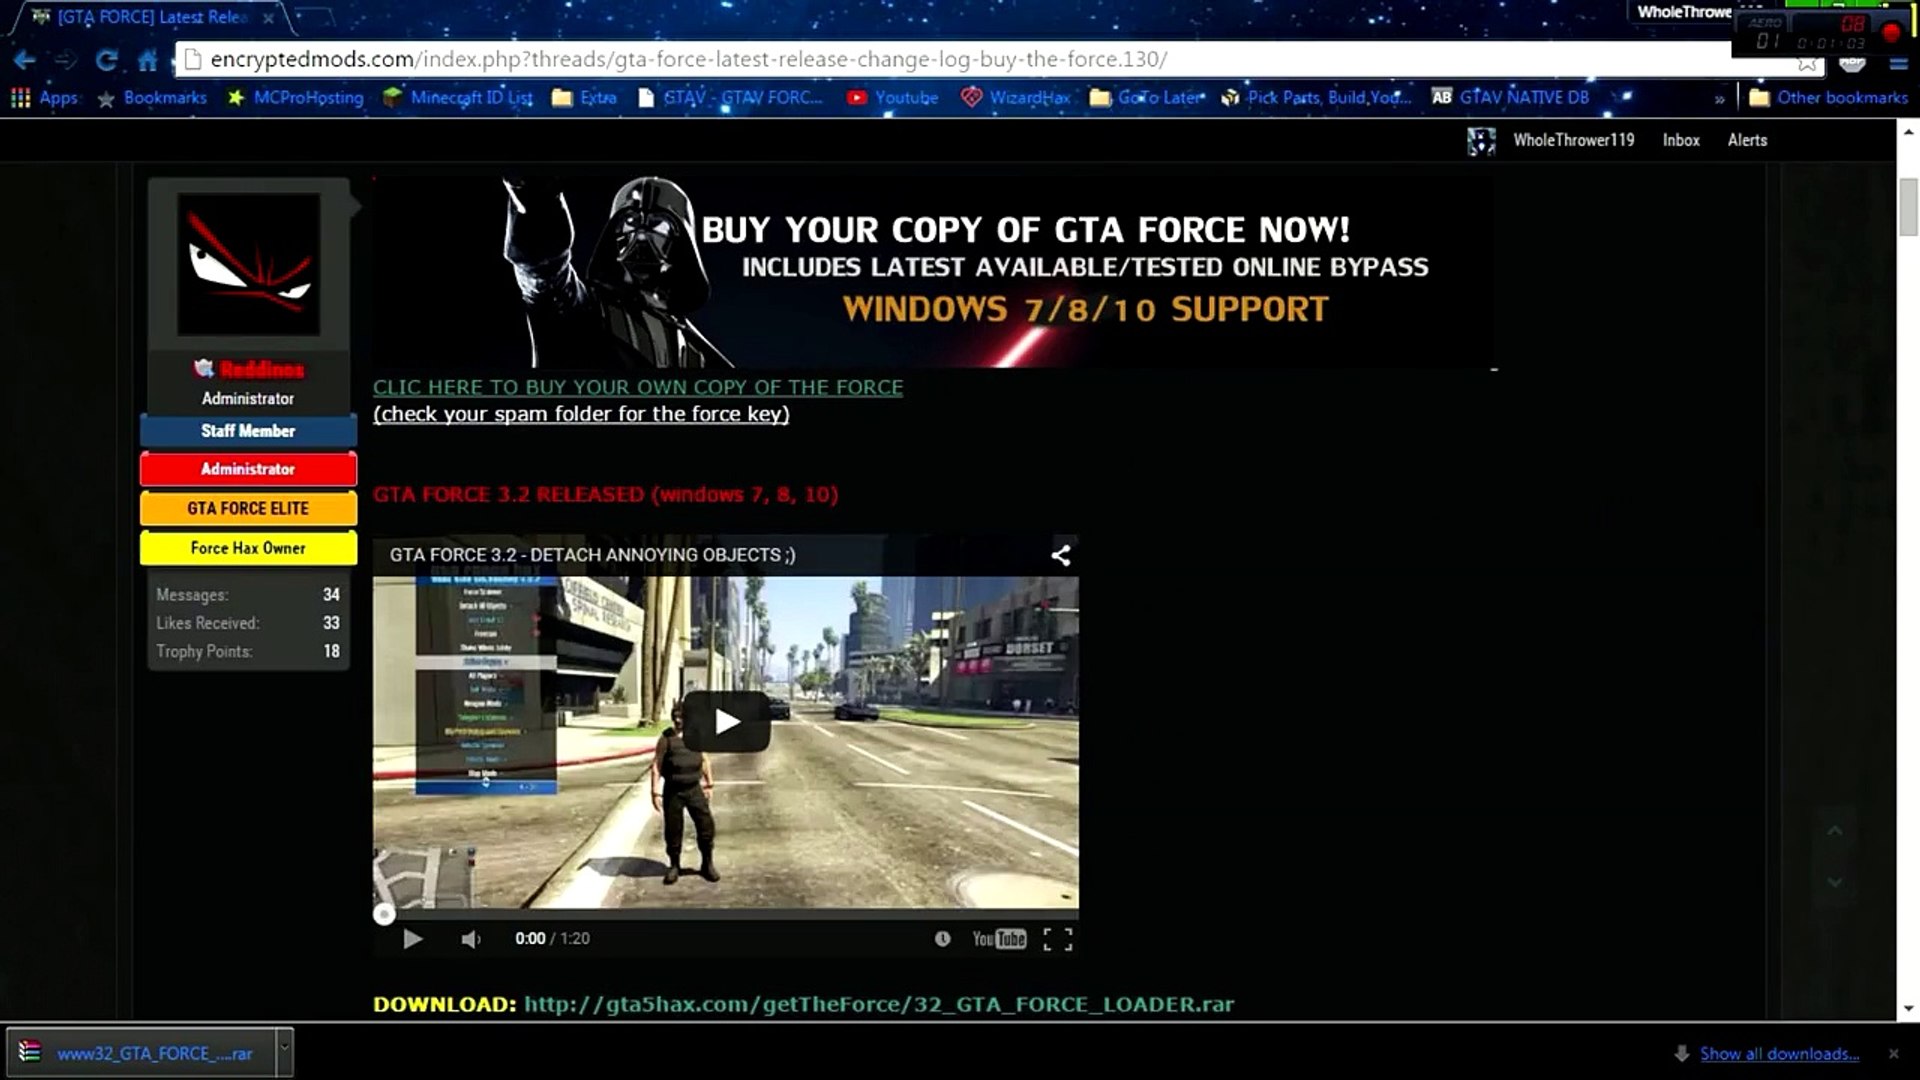Click Show all downloads link
Screen dimensions: 1920x1080
(x=1779, y=1054)
